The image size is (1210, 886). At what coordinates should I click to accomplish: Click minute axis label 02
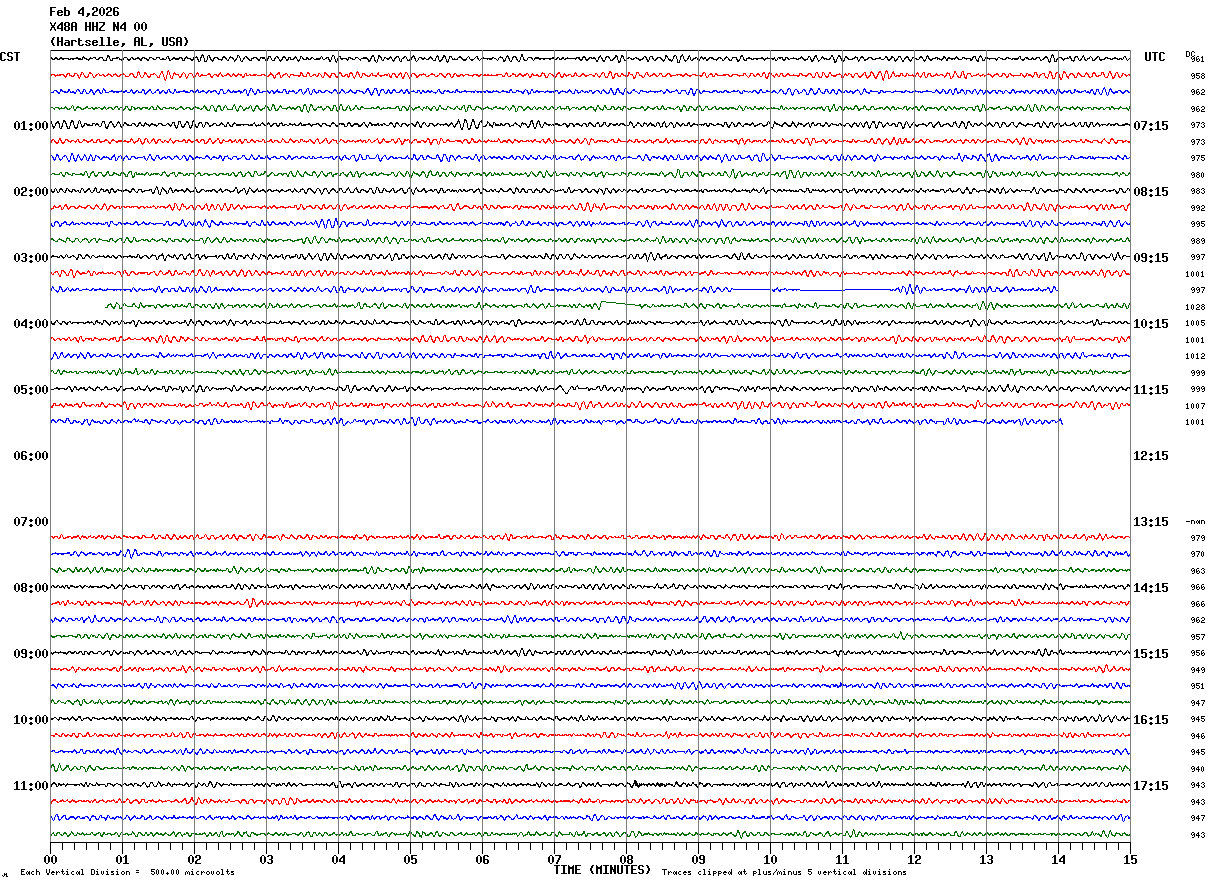coord(194,859)
